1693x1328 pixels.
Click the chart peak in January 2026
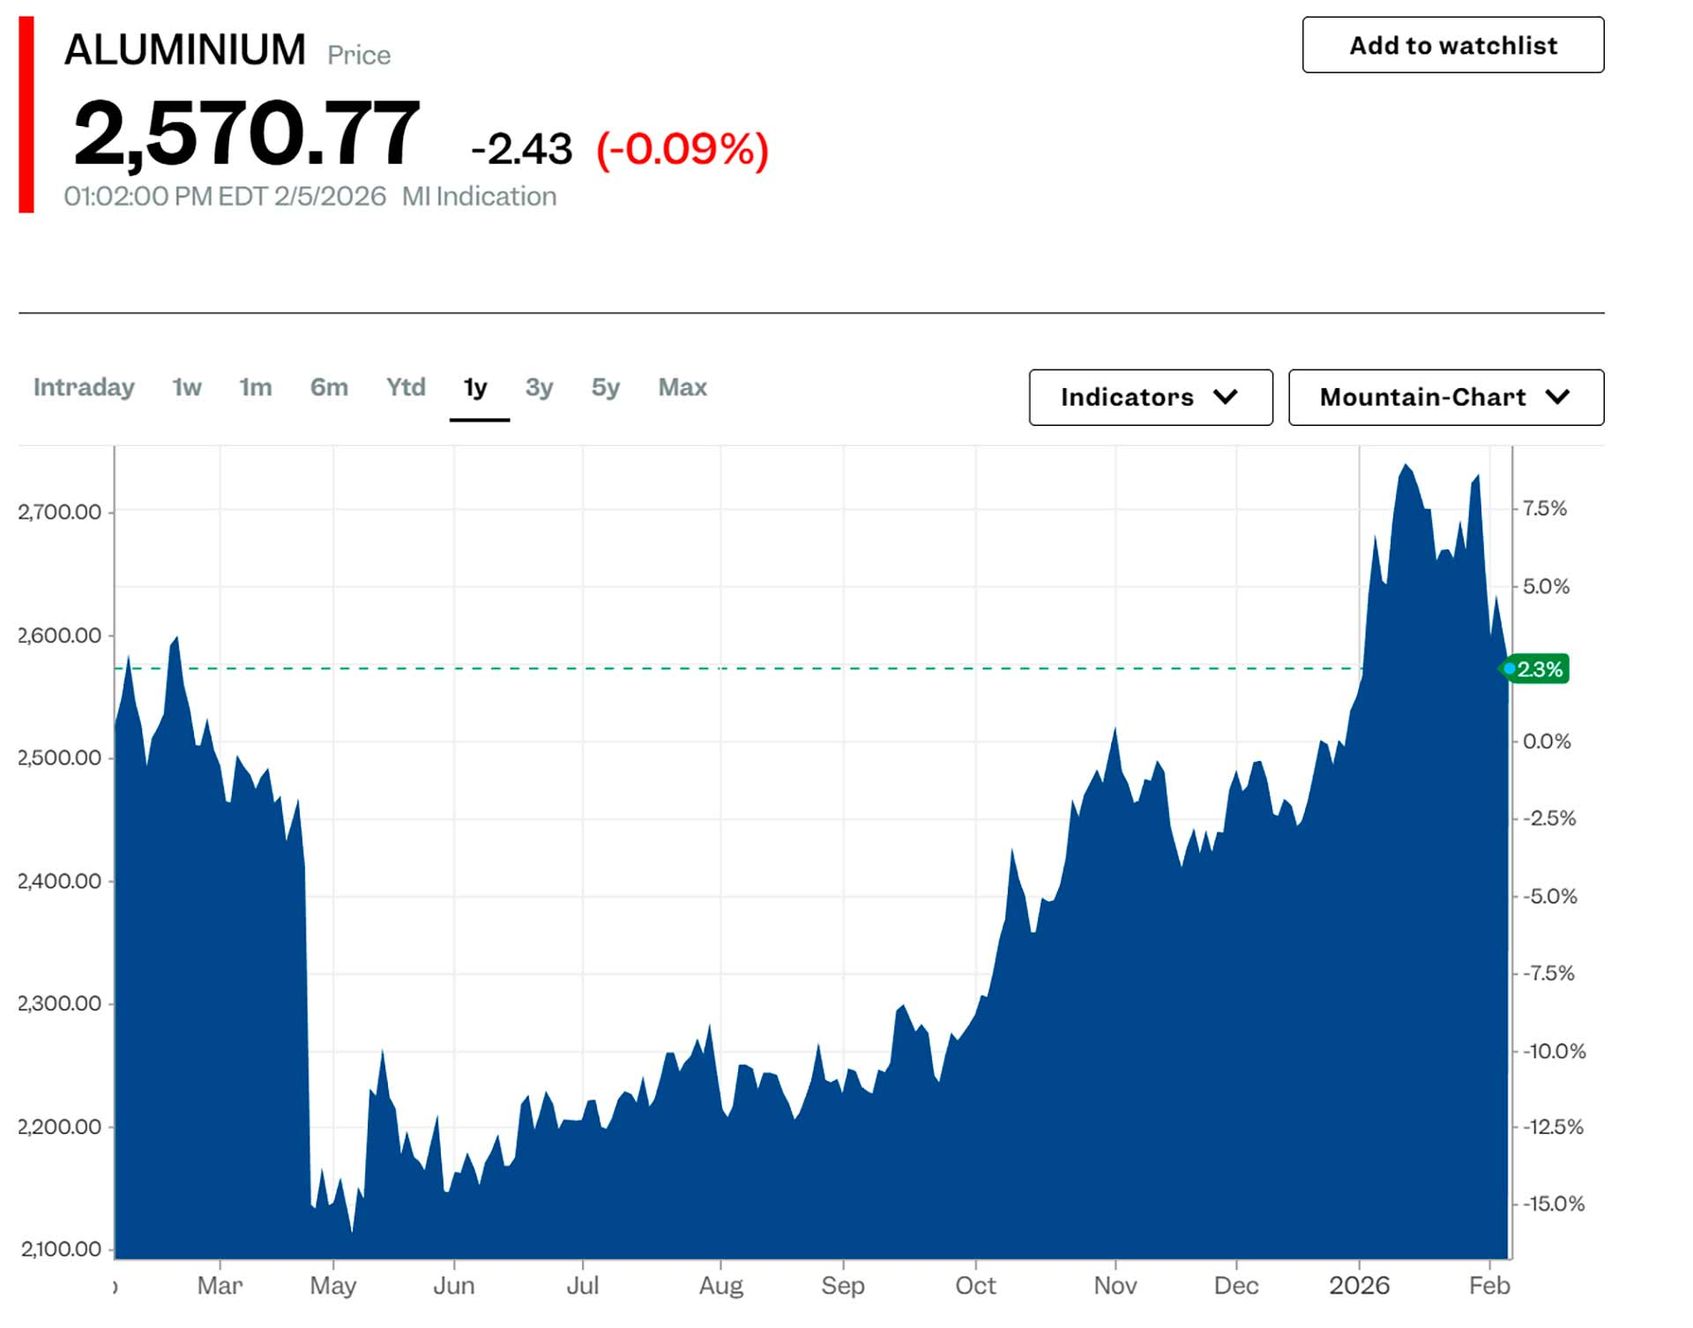(x=1405, y=466)
